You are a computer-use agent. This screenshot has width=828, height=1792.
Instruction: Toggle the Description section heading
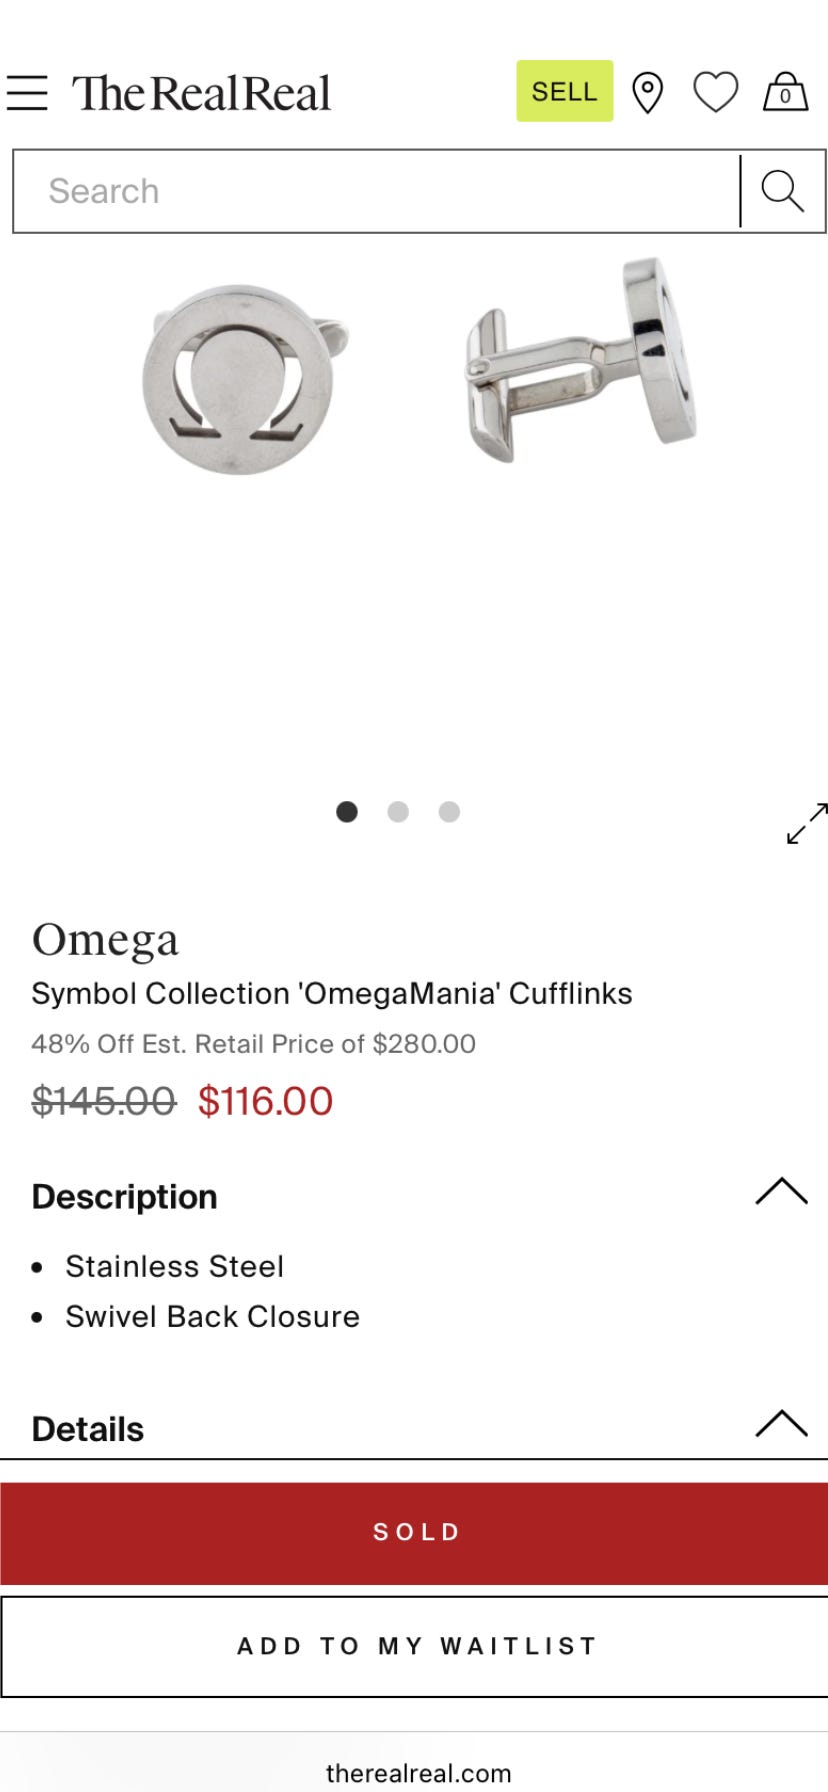125,1197
